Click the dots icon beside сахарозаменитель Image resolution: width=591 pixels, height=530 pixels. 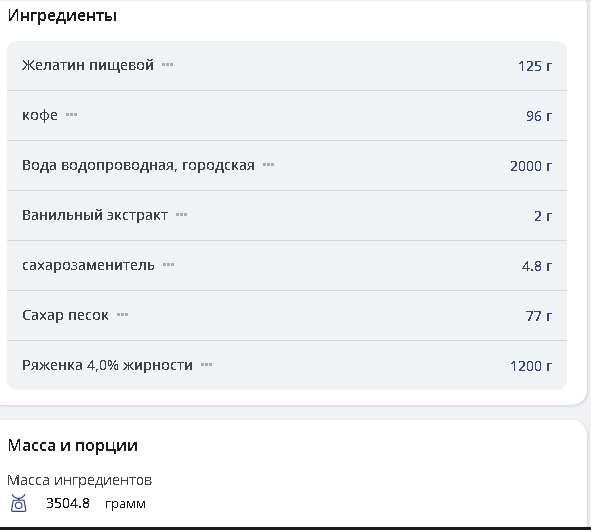[x=168, y=265]
